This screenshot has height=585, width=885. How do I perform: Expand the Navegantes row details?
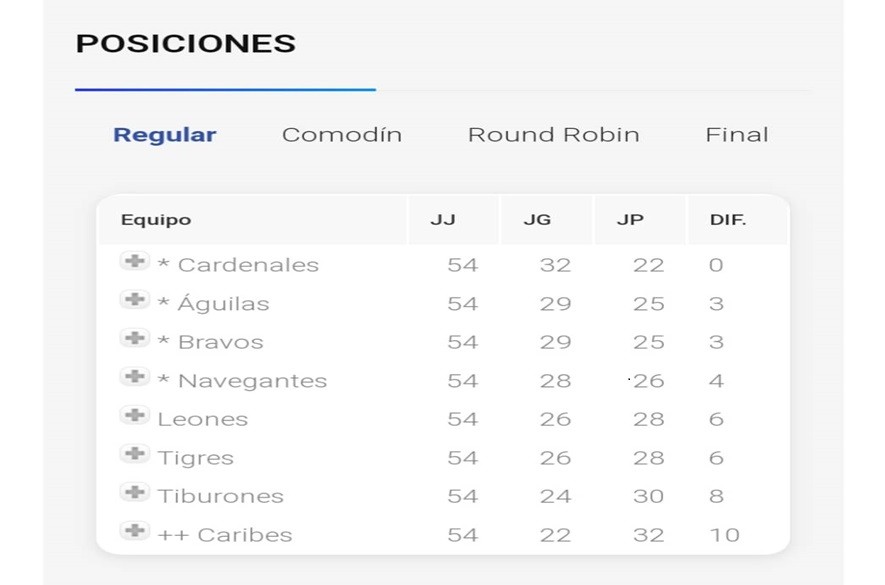(134, 379)
